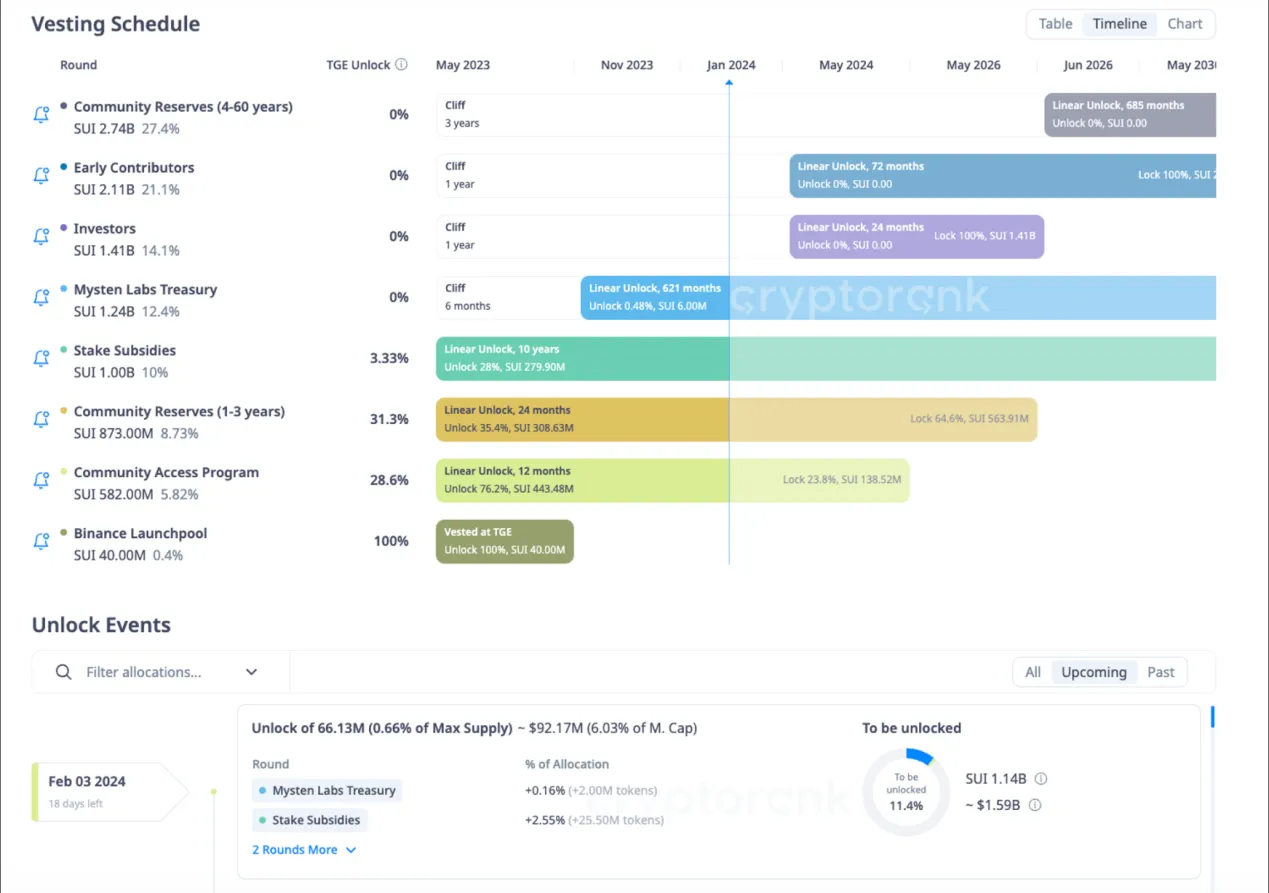Click the Mysten Labs Treasury round tag
Screen dimensions: 1269x893
pyautogui.click(x=327, y=791)
